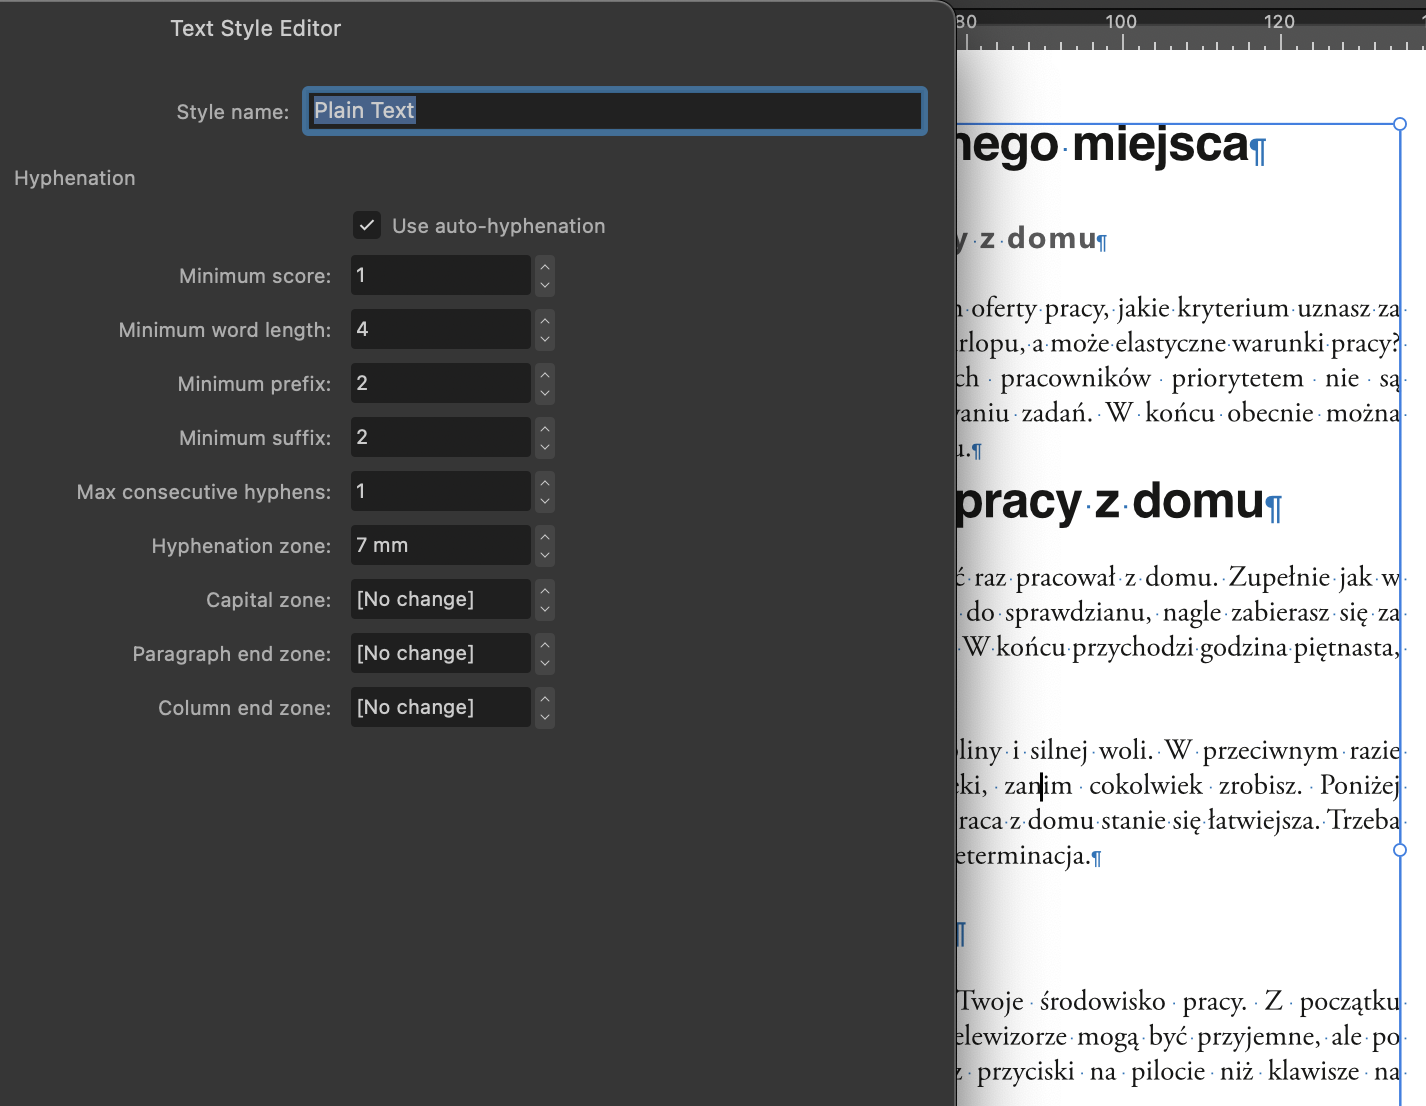Decrease Column end zone value
The width and height of the screenshot is (1426, 1106).
(x=545, y=718)
